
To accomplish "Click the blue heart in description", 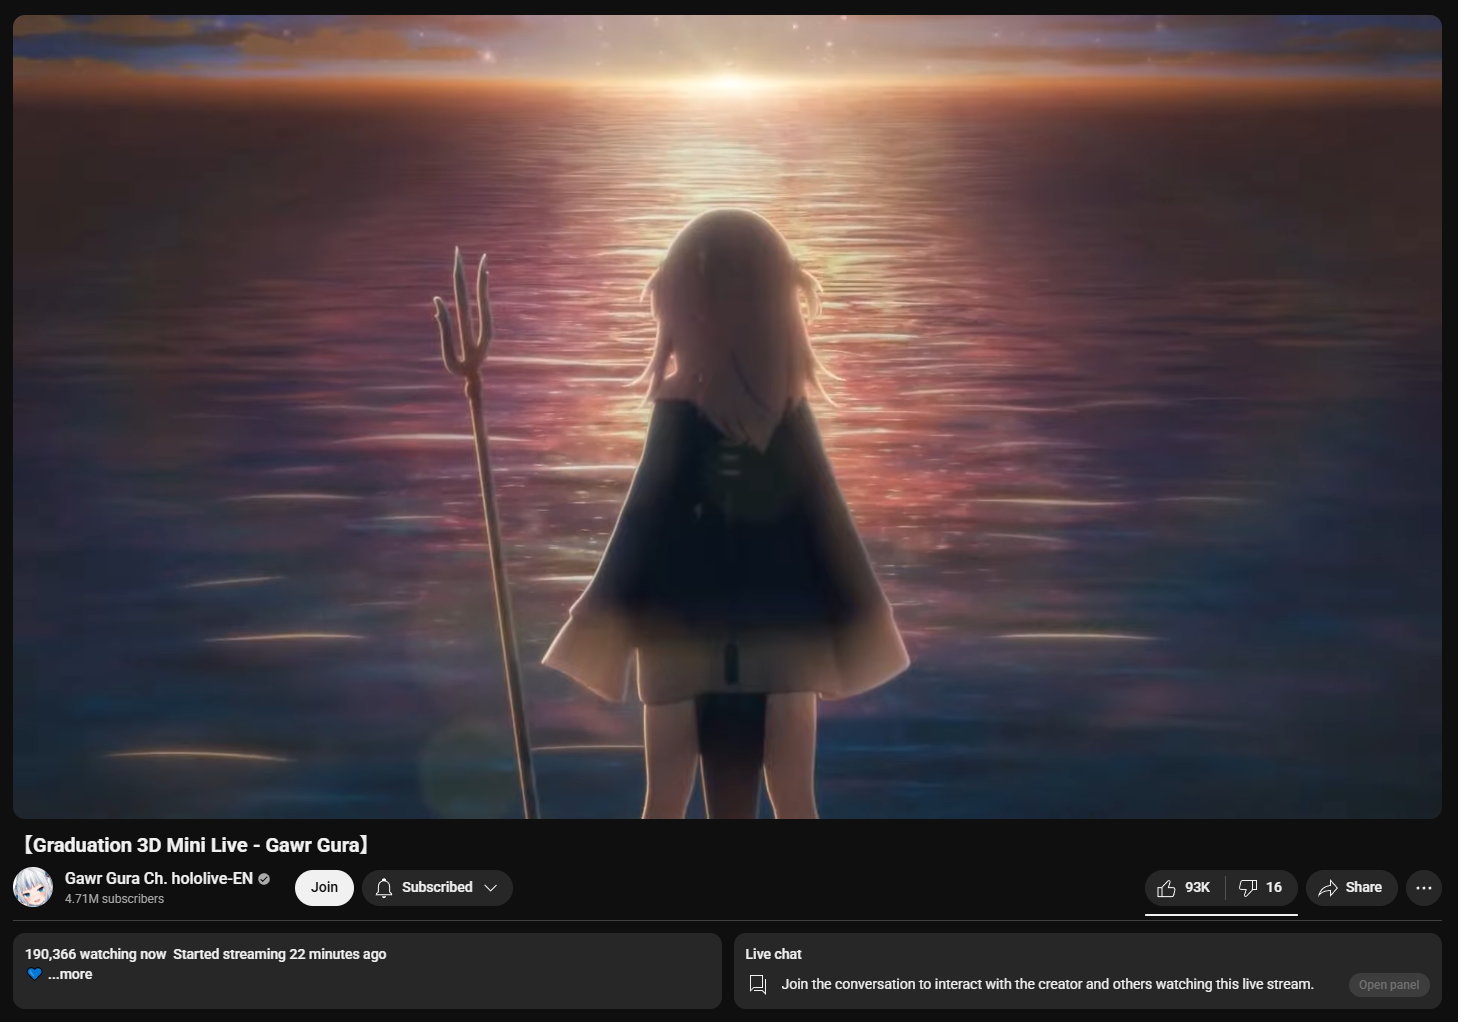I will tap(34, 974).
